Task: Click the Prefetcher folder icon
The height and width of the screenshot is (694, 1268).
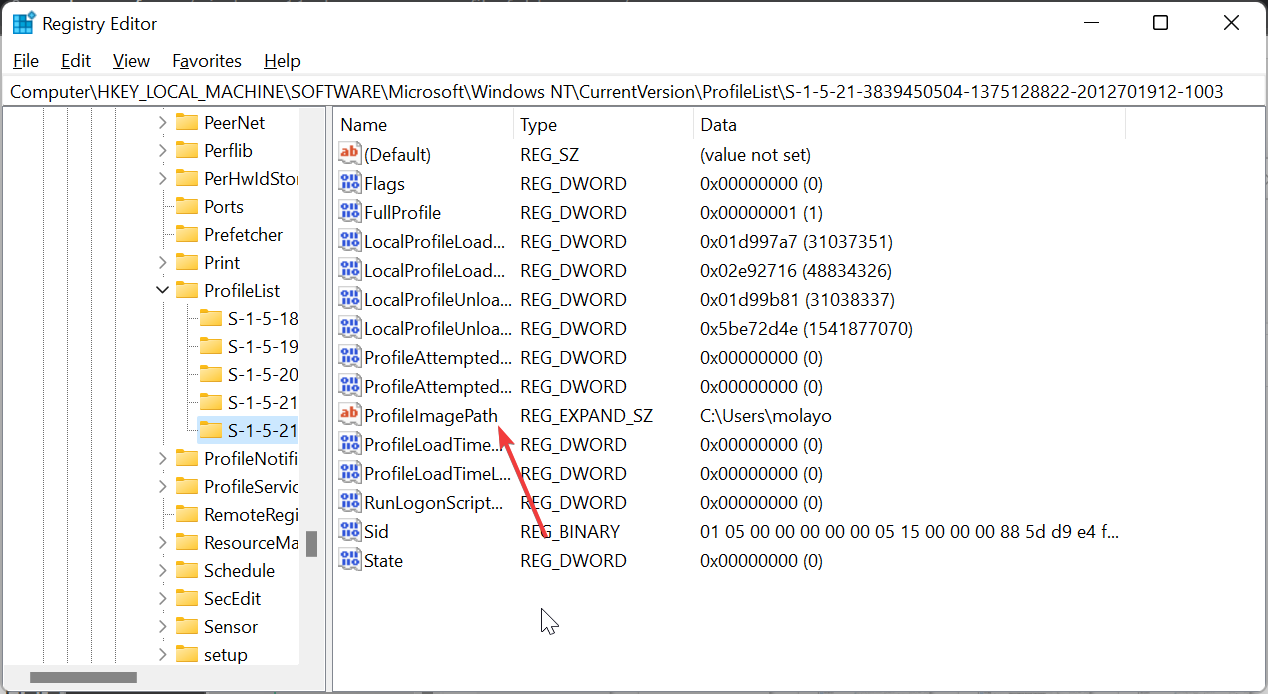Action: [187, 234]
